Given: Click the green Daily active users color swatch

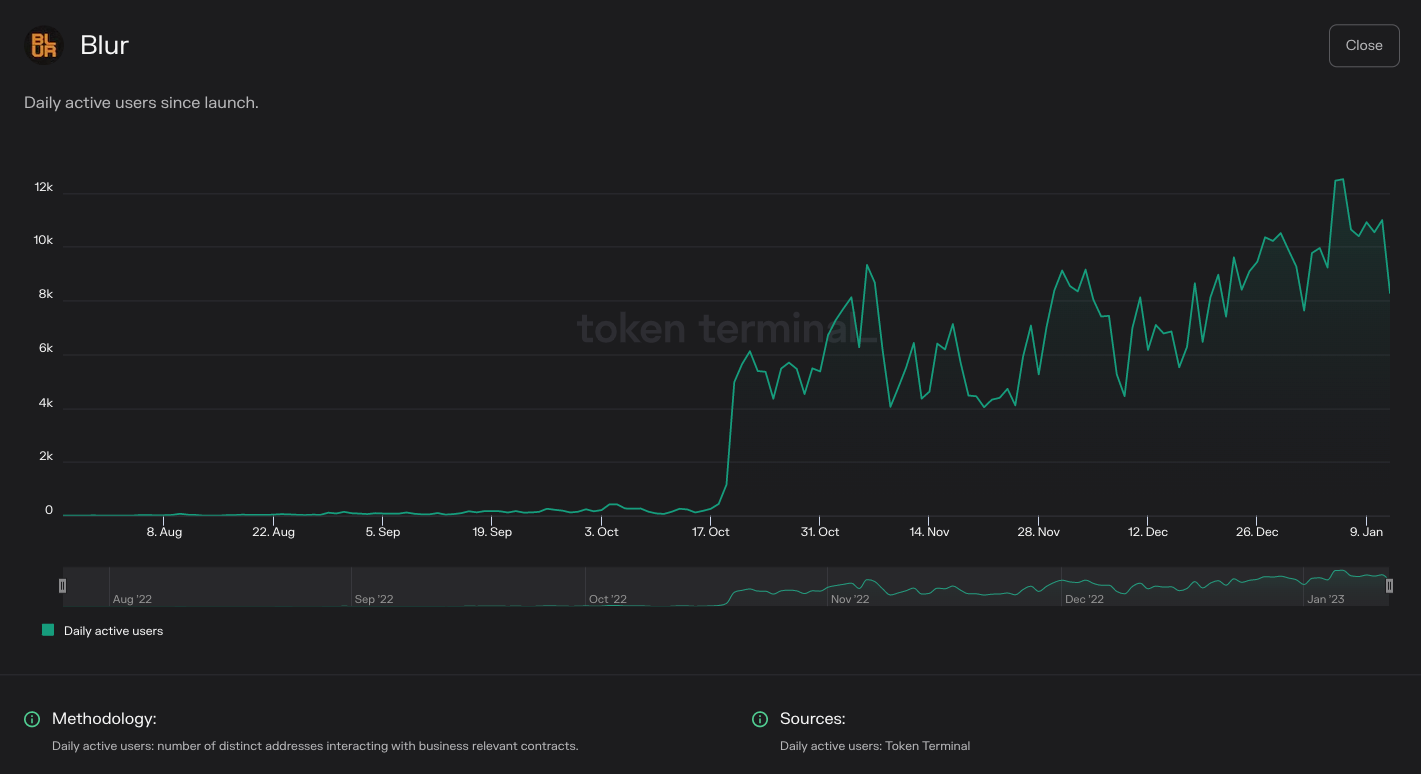Looking at the screenshot, I should 47,630.
